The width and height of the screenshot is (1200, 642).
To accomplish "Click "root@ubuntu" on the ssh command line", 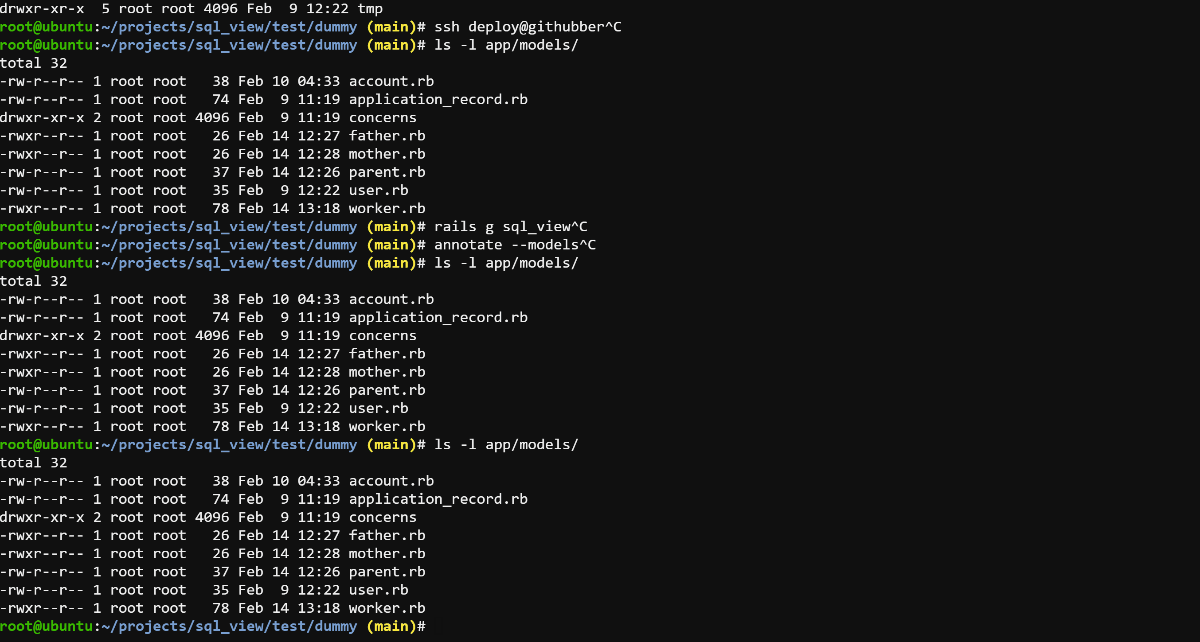I will coord(45,27).
